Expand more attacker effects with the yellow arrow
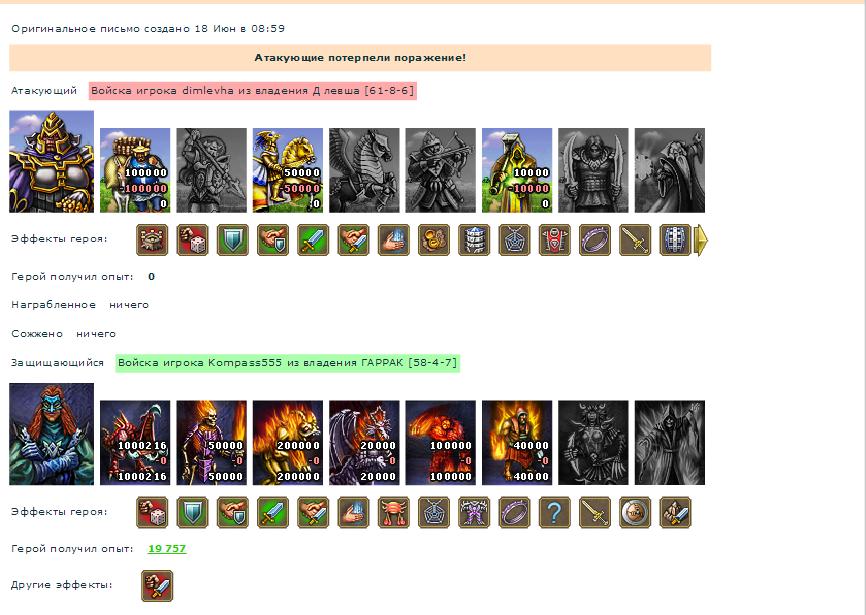The width and height of the screenshot is (866, 615). click(x=700, y=240)
